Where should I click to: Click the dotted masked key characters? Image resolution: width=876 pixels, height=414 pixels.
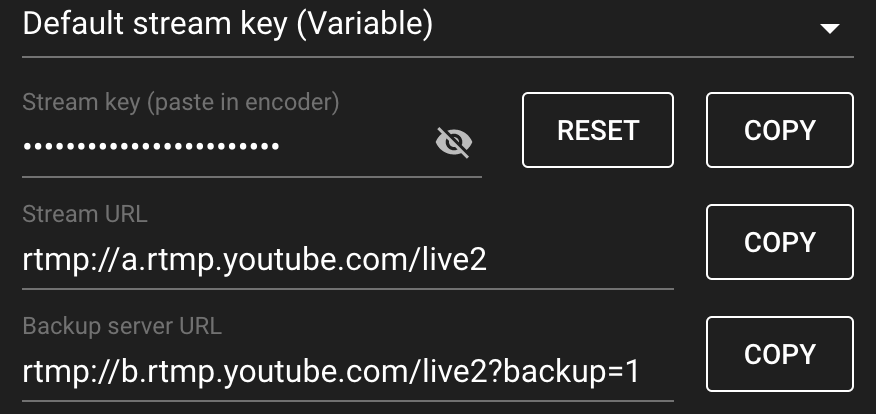(151, 146)
